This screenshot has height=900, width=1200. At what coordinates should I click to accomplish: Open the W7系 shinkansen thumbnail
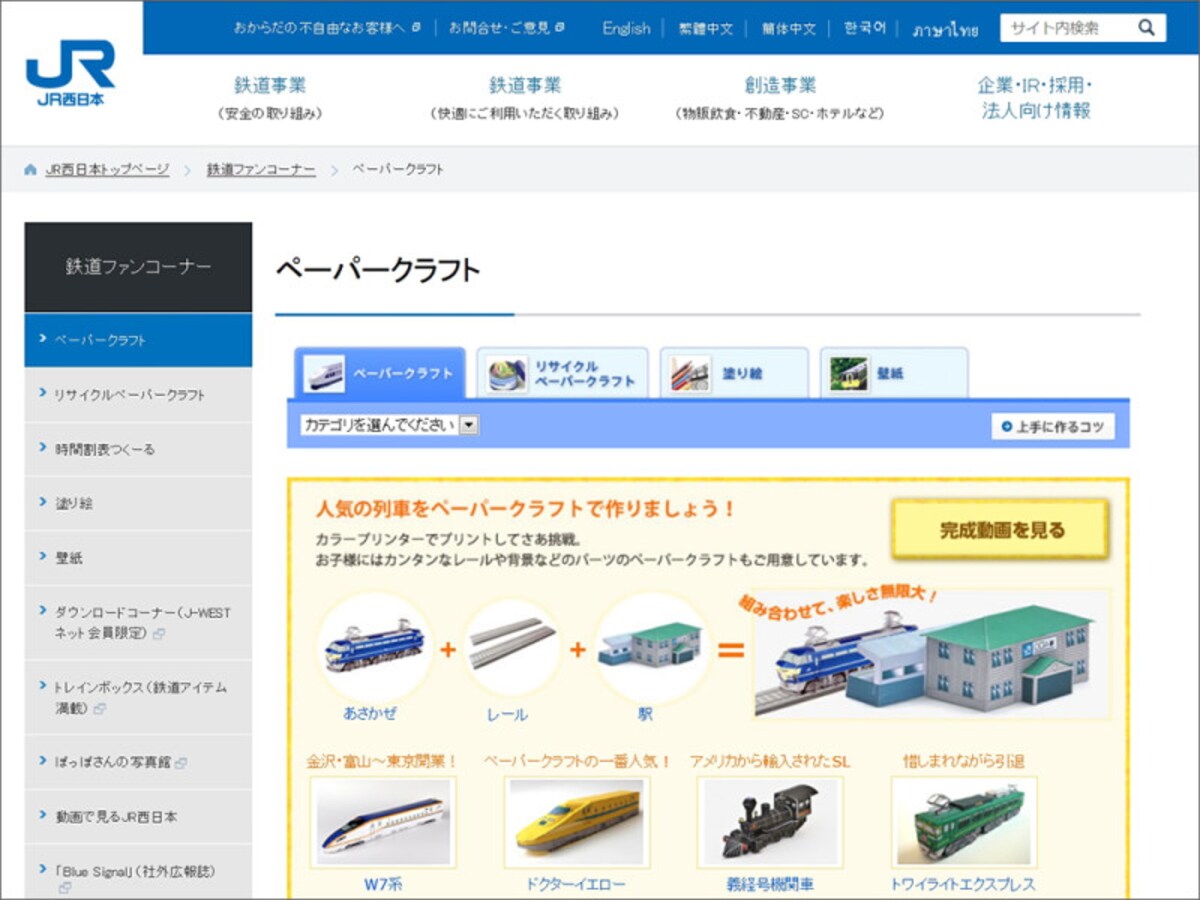click(383, 823)
